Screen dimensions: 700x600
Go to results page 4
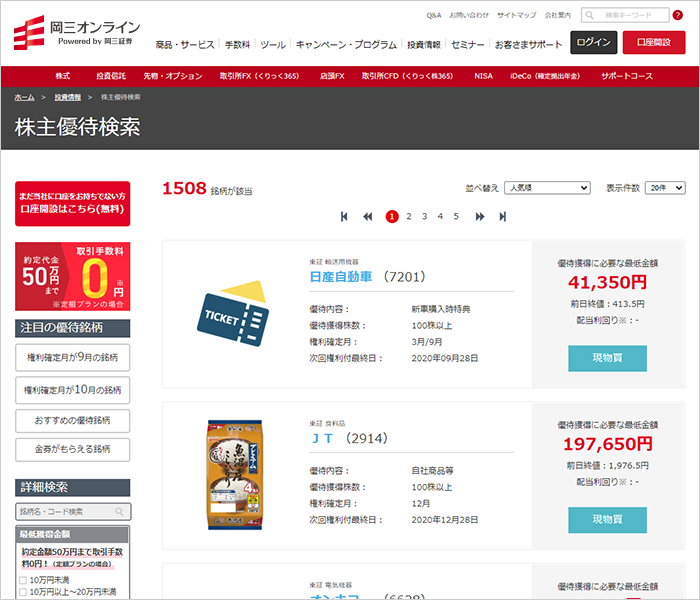point(440,217)
